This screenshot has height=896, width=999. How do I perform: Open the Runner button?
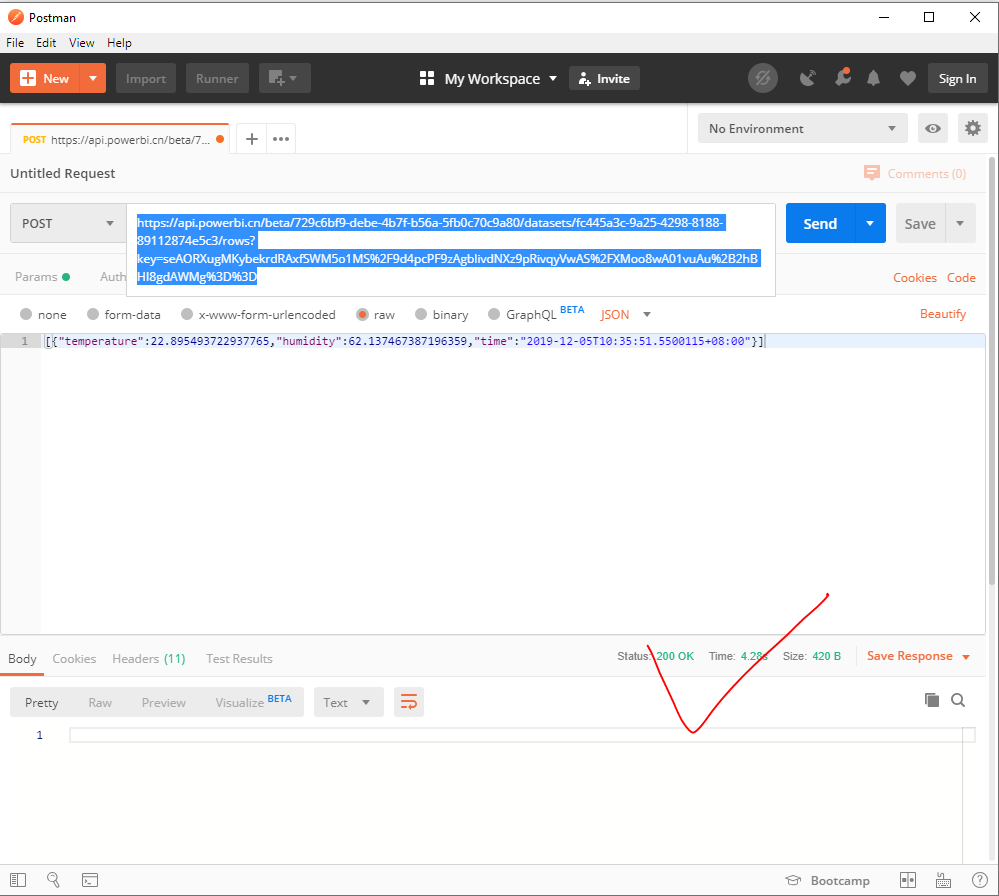click(217, 78)
